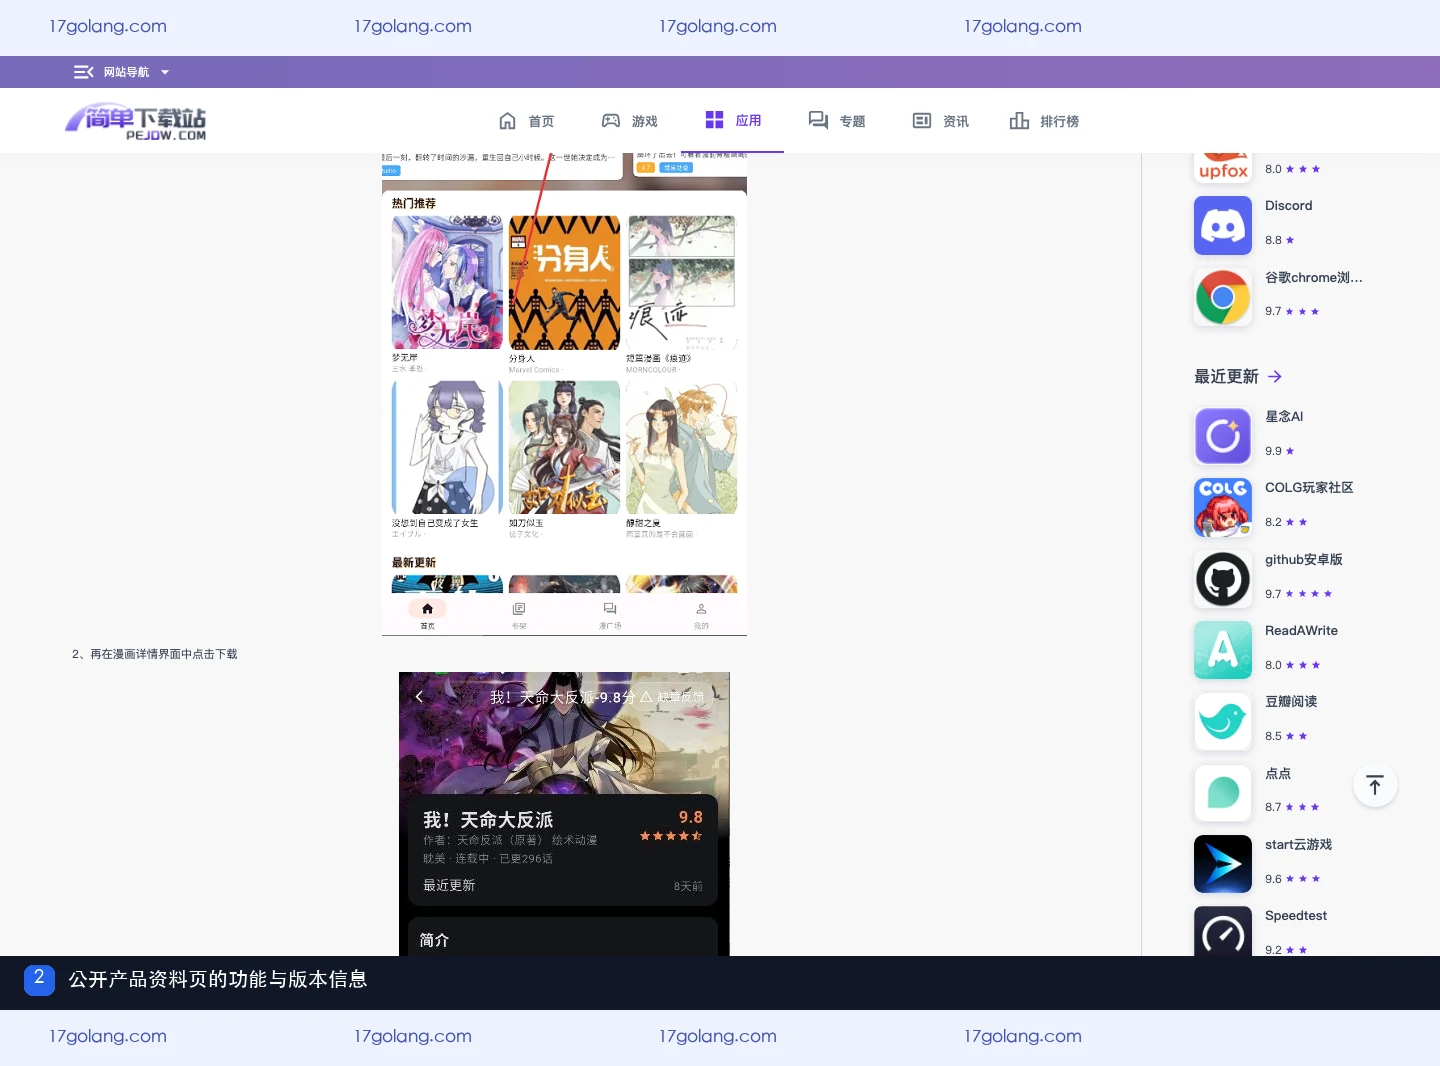Open the ReadAWrite app icon

click(1222, 650)
